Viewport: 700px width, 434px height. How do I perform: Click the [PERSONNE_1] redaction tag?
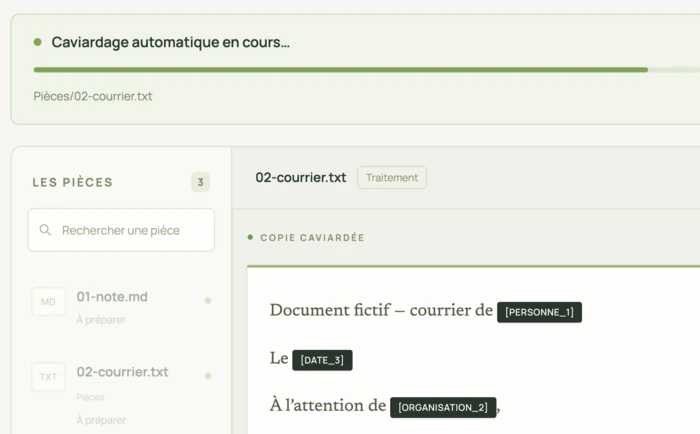(539, 312)
